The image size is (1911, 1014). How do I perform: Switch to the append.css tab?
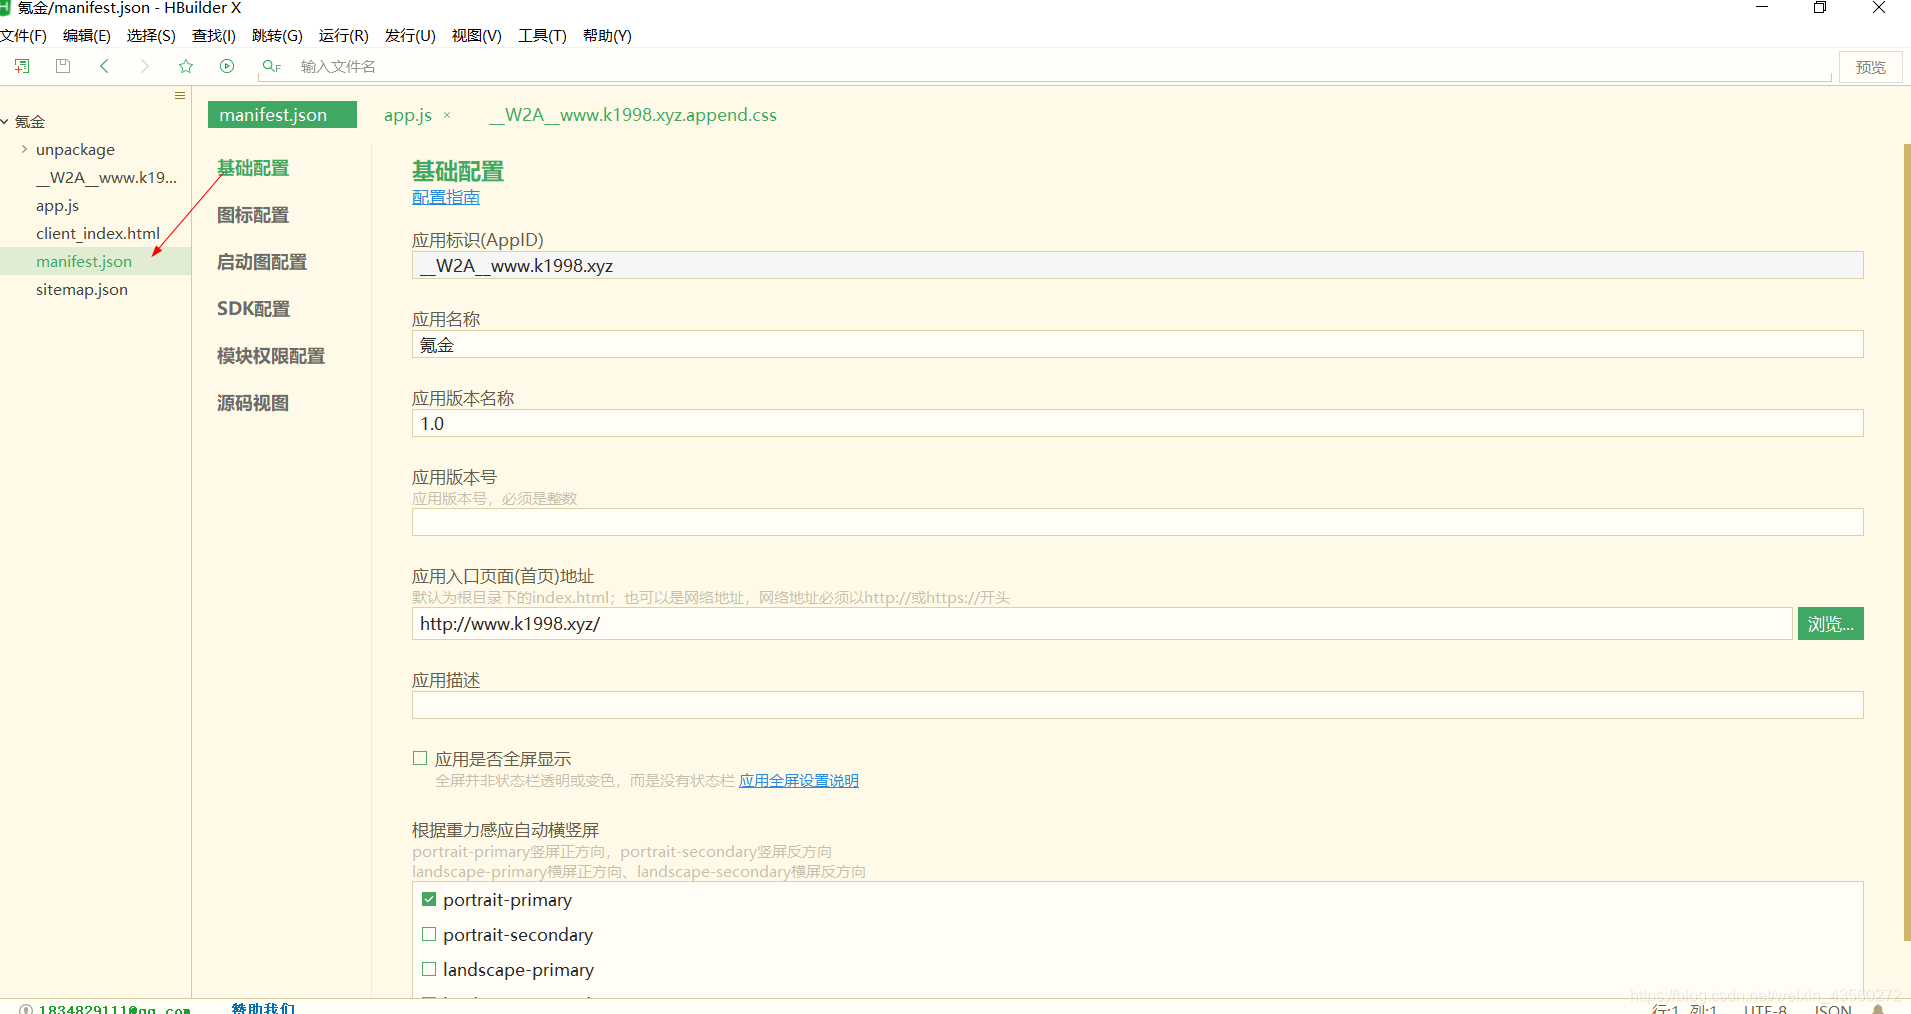point(633,115)
